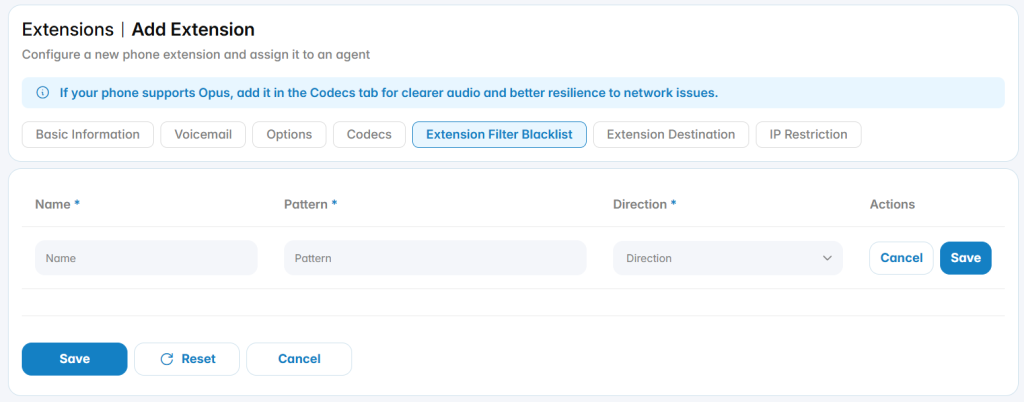Switch to the IP Restriction tab

coord(808,134)
